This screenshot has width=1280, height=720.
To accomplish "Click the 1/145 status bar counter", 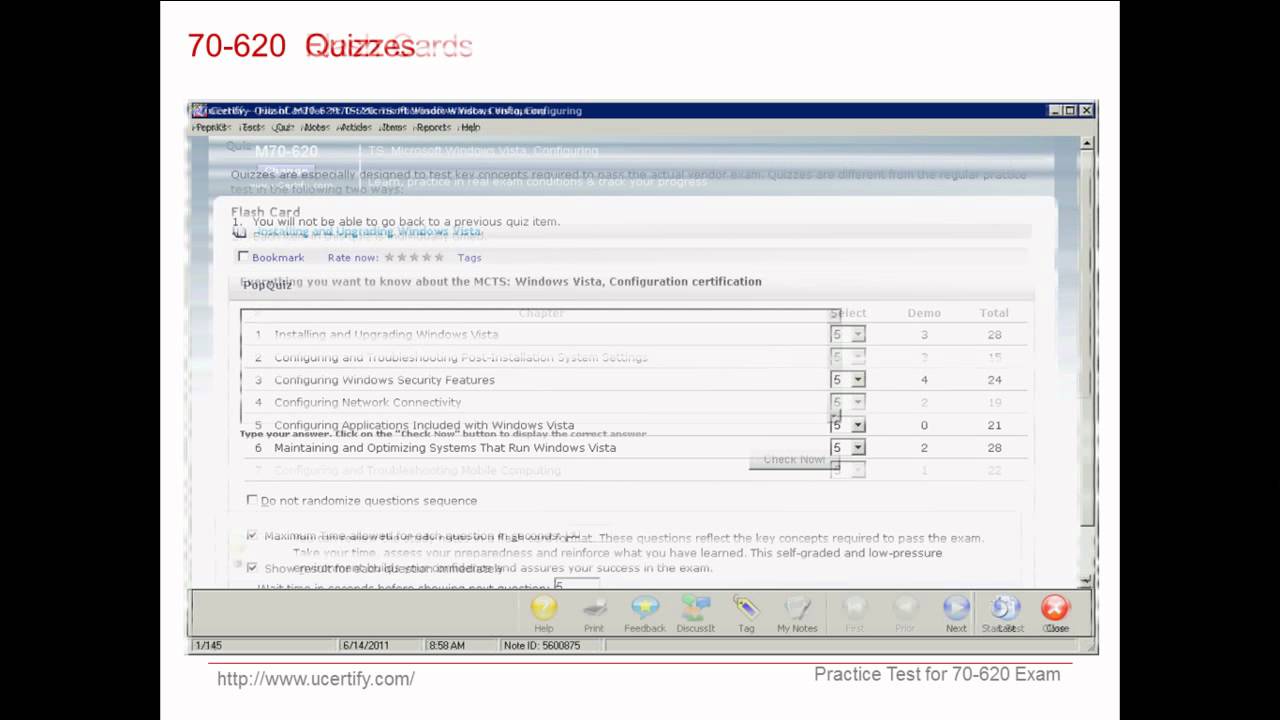I will tap(209, 645).
